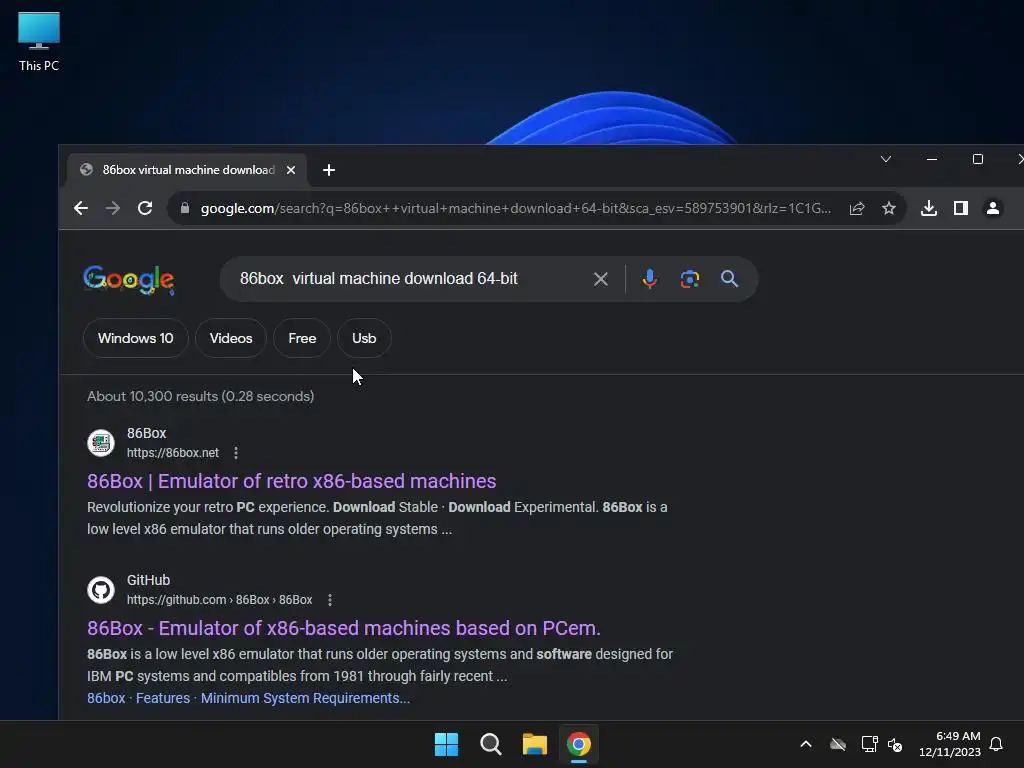Viewport: 1024px width, 768px height.
Task: Select the This PC desktop icon
Action: 39,42
